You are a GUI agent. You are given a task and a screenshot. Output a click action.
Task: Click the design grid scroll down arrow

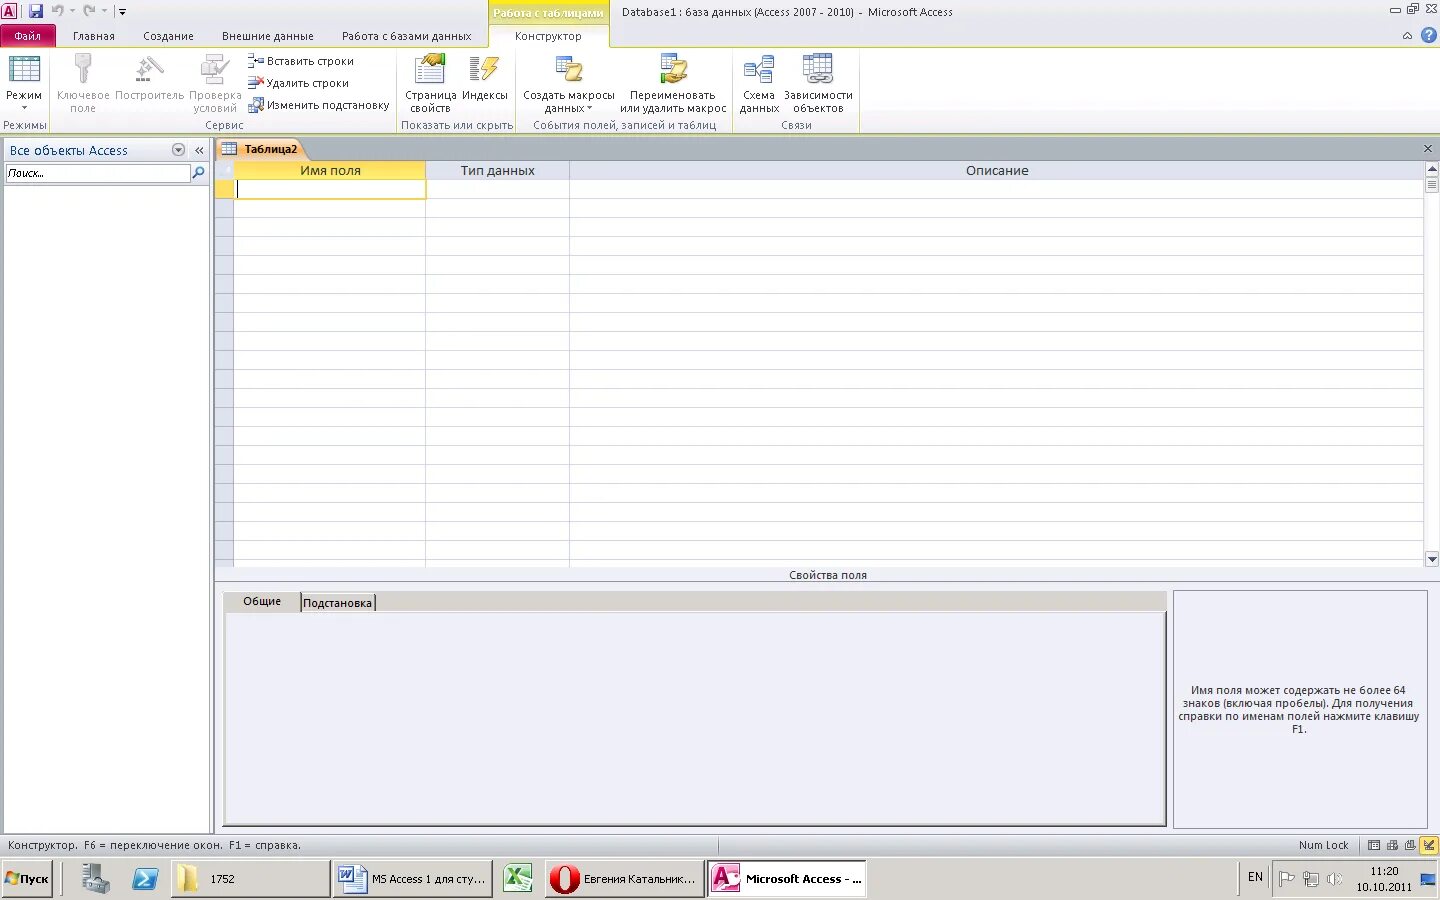point(1431,559)
